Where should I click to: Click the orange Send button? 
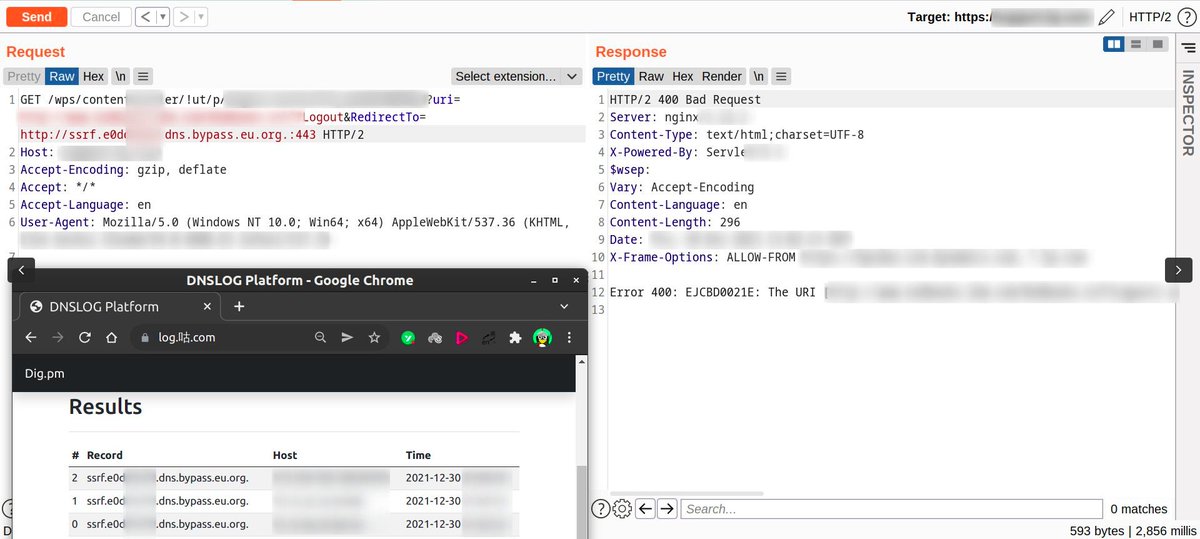tap(36, 17)
